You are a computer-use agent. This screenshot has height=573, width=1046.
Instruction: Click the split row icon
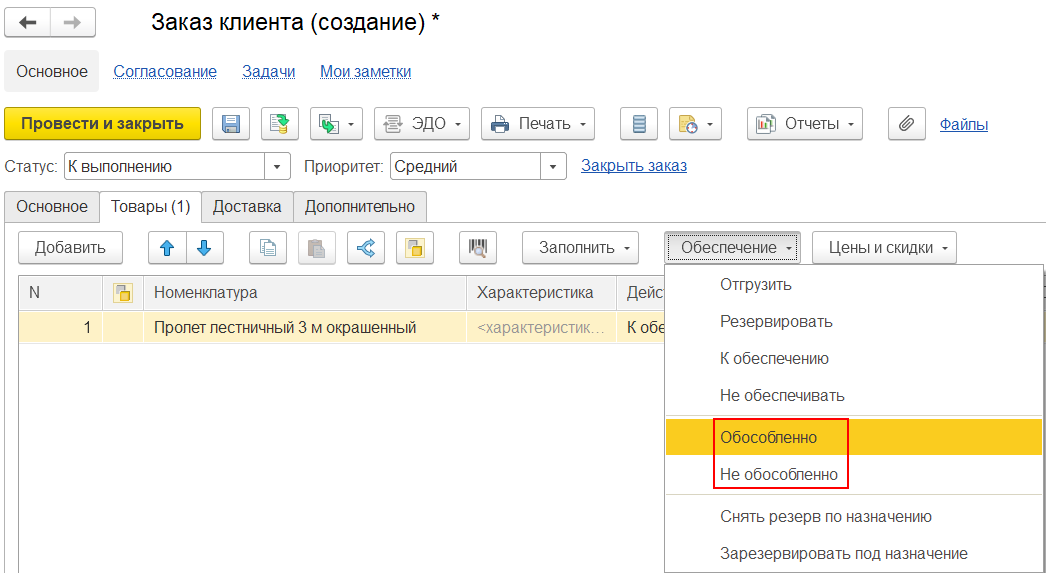coord(366,248)
